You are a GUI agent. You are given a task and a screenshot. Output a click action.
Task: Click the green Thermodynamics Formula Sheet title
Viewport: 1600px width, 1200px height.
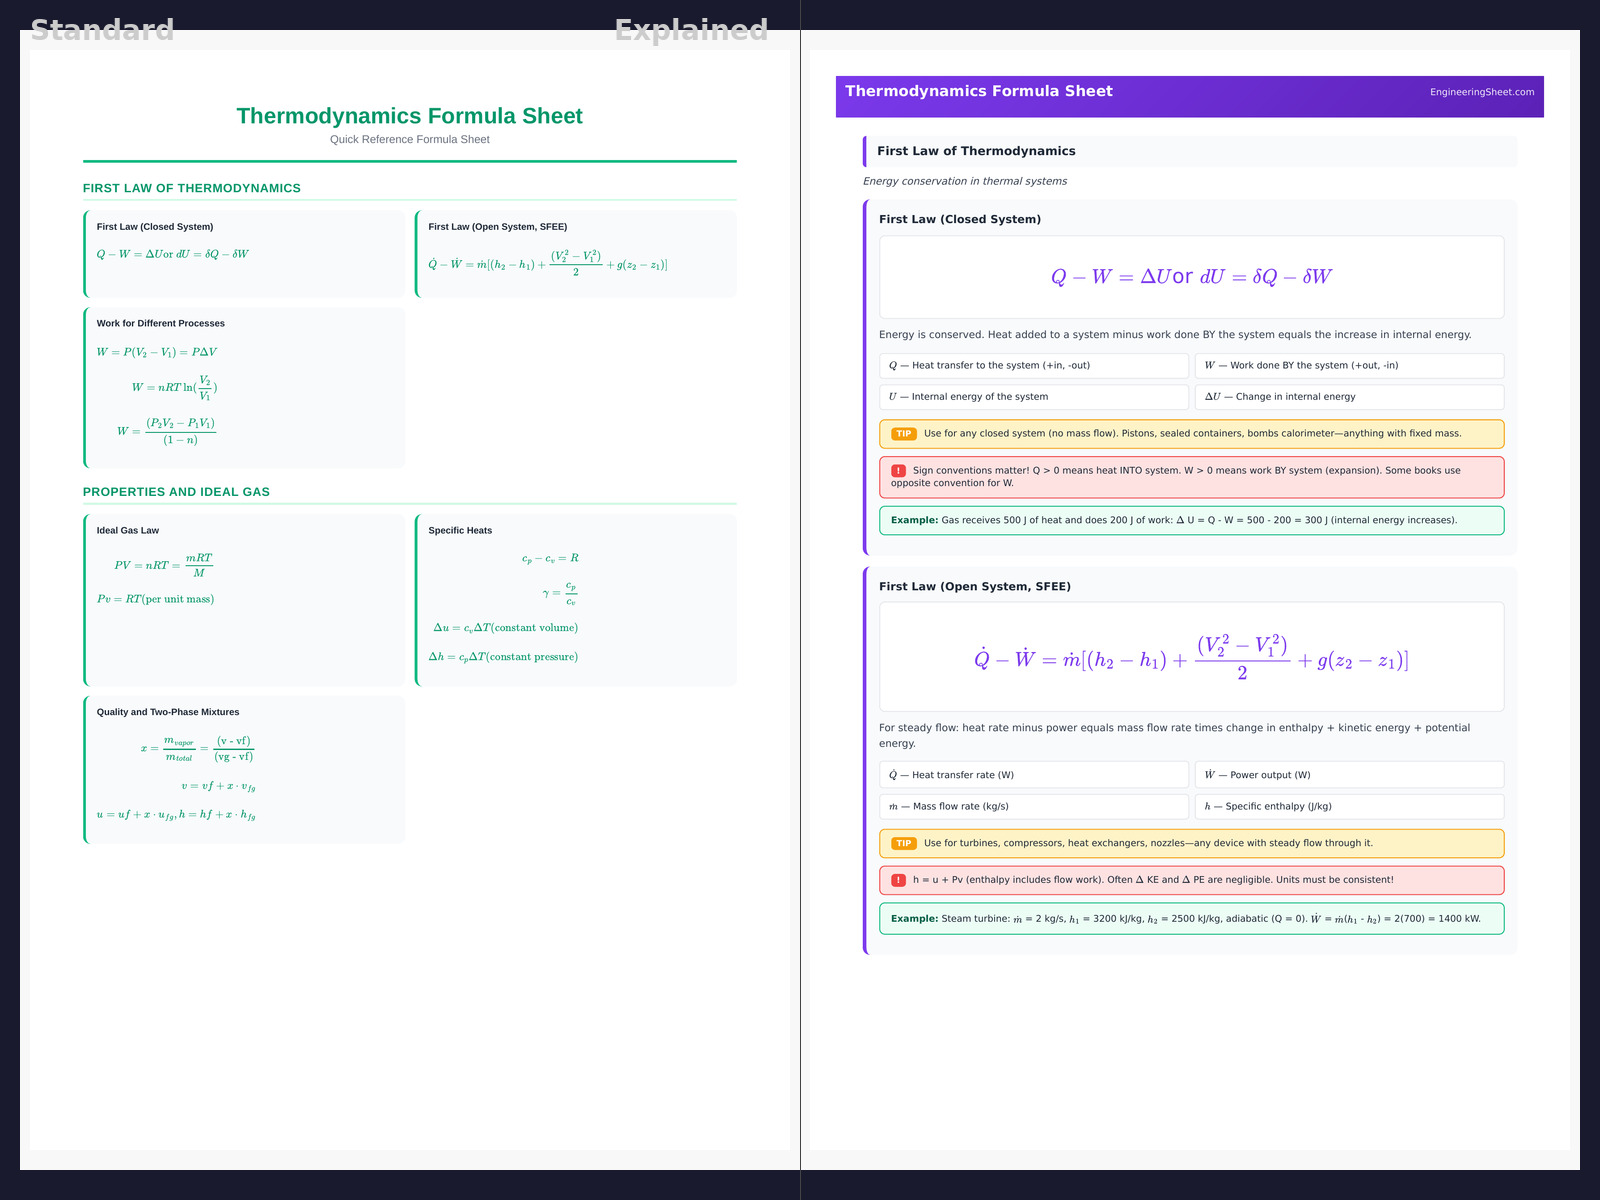(409, 116)
